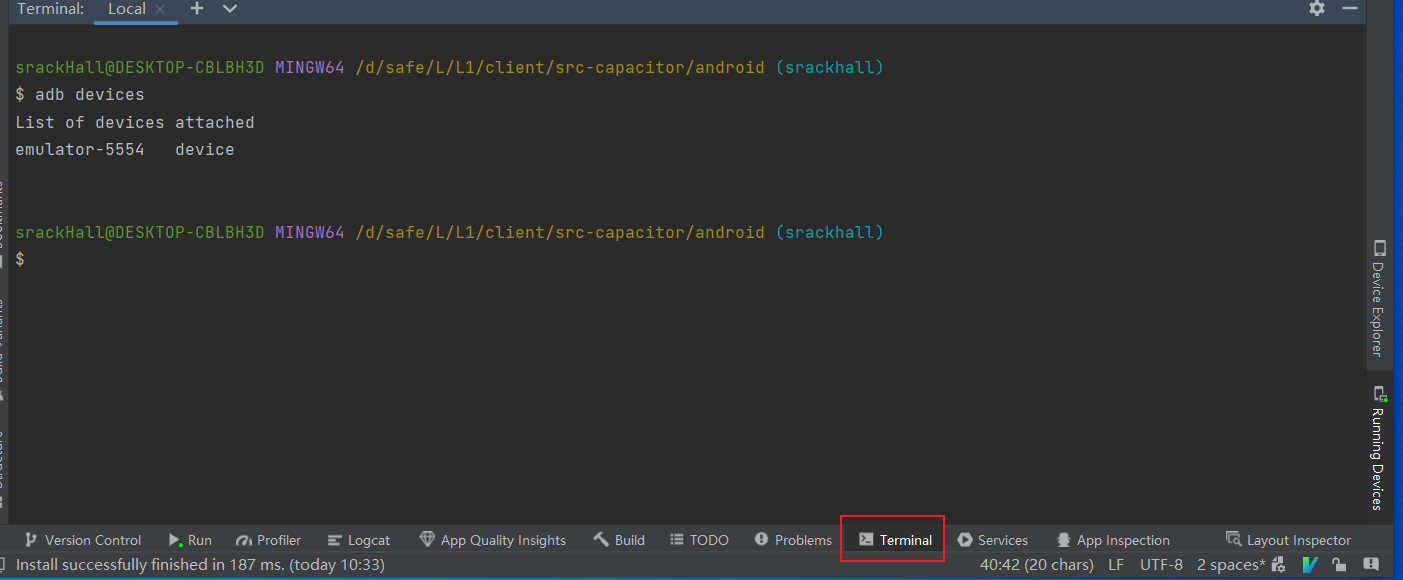Open the Version Control tool window
Viewport: 1403px width, 580px height.
pyautogui.click(x=83, y=540)
